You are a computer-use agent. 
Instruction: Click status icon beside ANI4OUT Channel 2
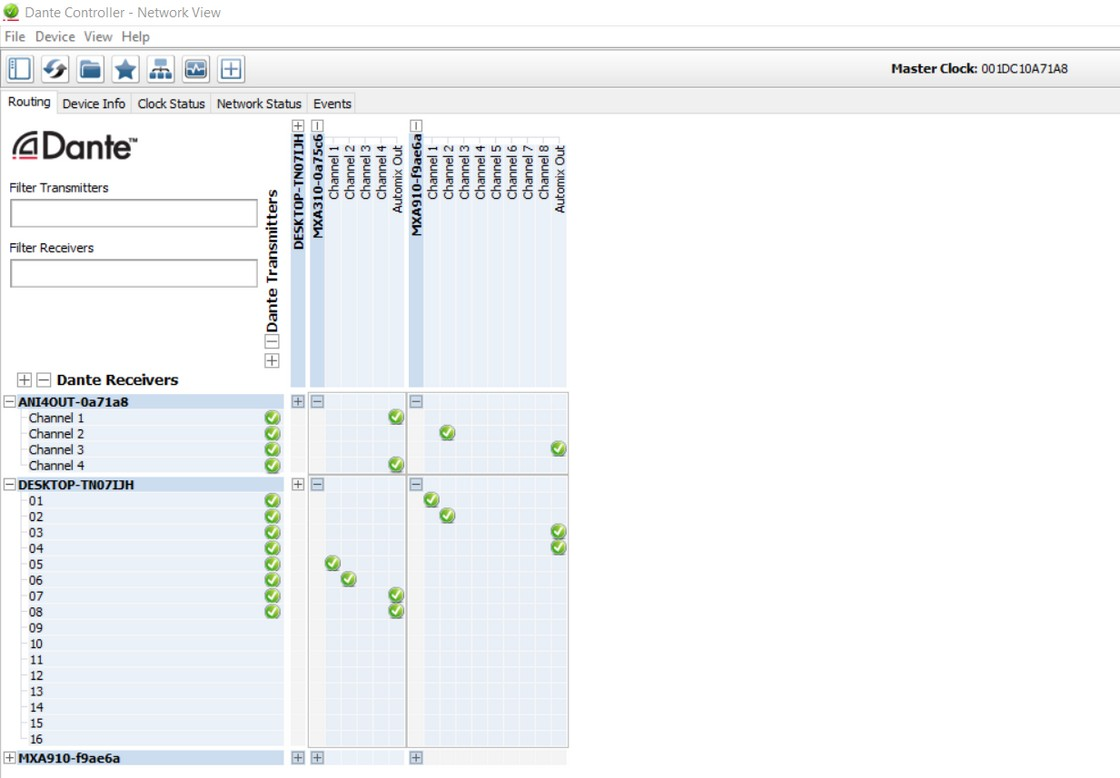click(272, 434)
